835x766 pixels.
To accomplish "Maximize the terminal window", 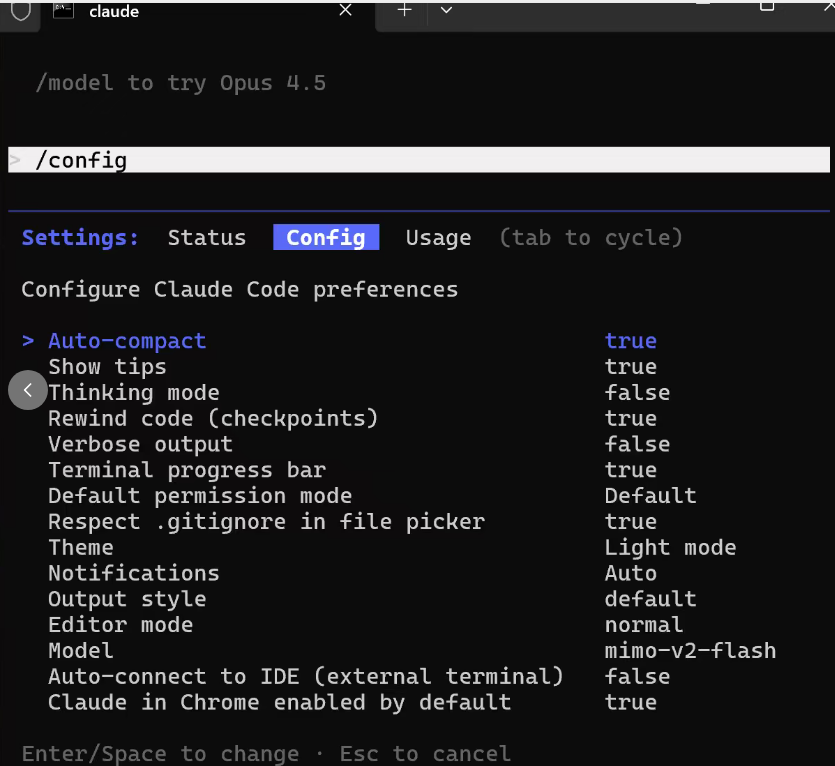I will (x=767, y=6).
